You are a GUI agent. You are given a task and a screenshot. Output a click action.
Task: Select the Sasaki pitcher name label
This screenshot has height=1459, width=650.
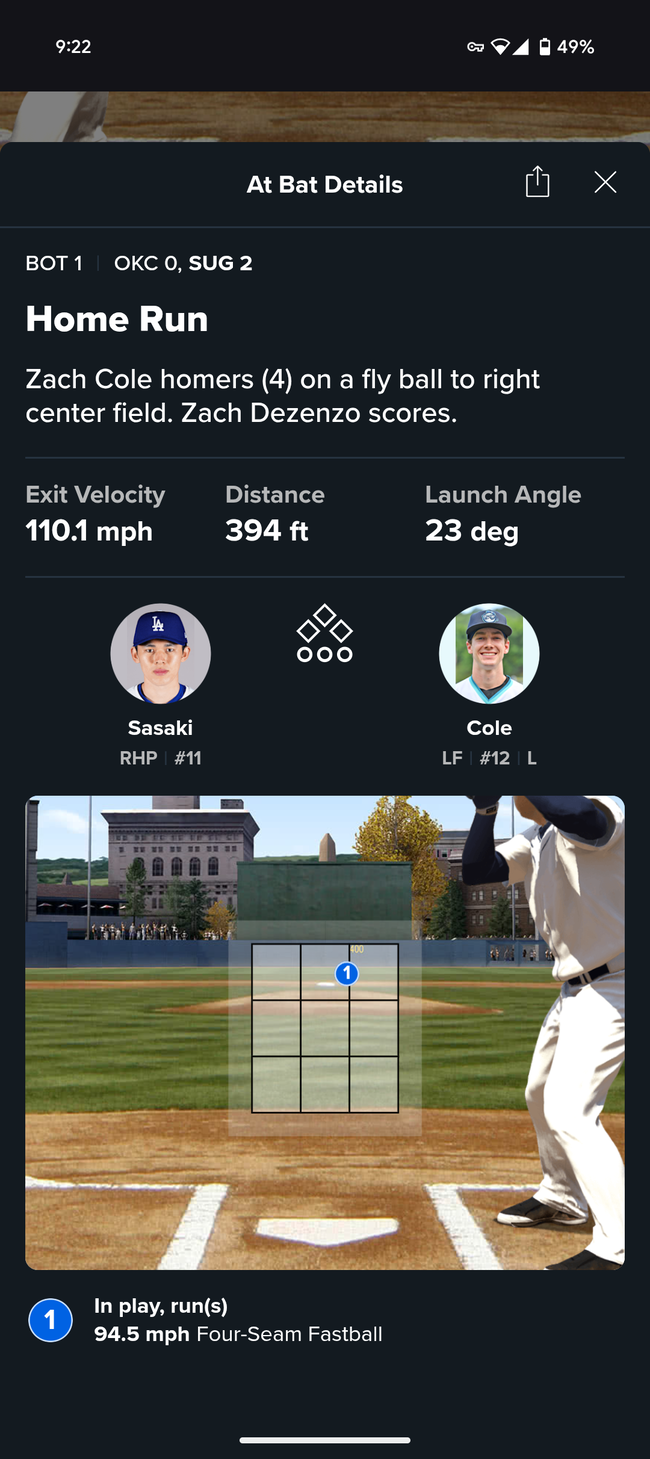click(x=160, y=728)
